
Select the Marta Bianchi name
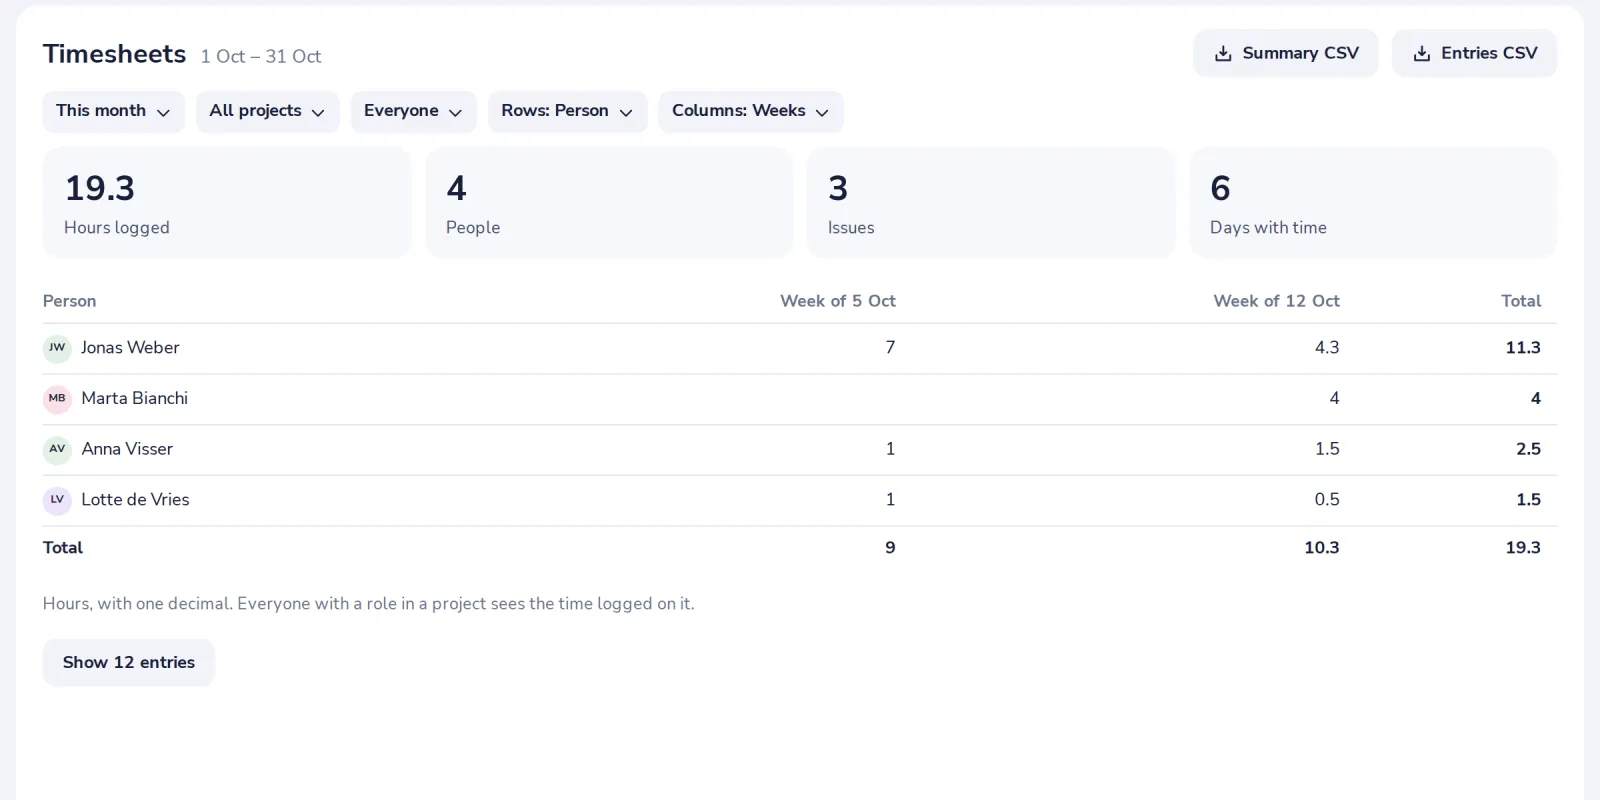(135, 398)
